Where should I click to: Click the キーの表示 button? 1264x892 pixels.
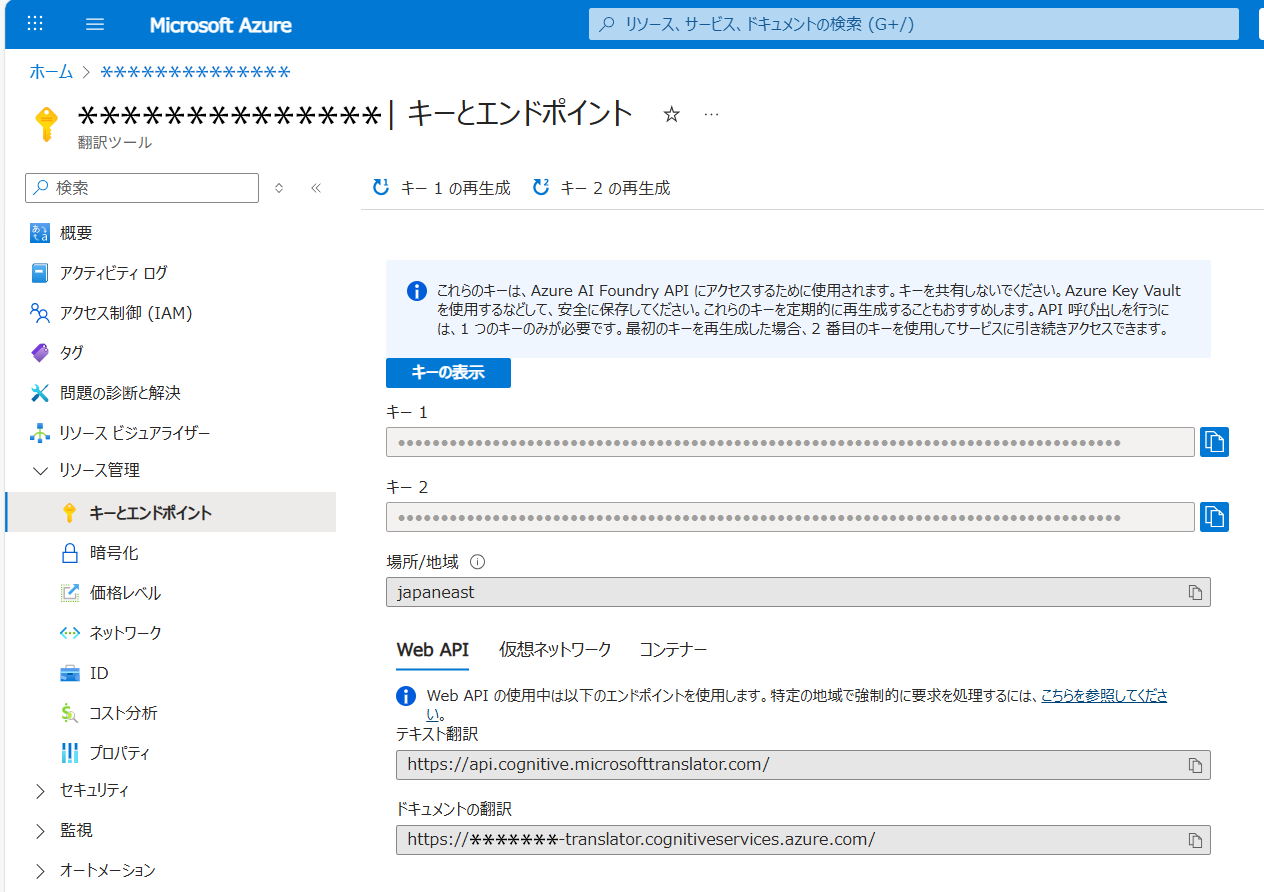click(x=448, y=373)
